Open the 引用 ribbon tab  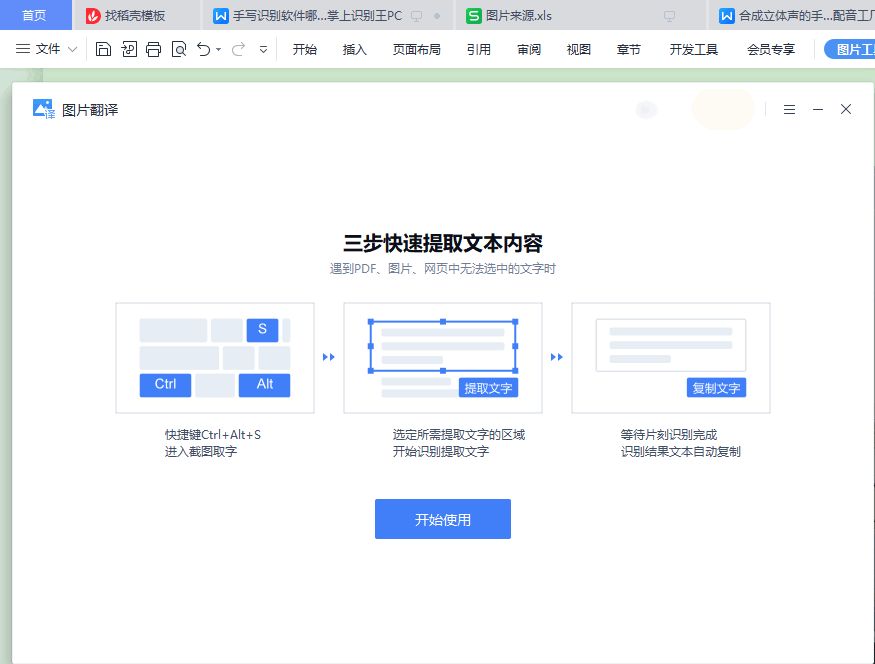click(479, 50)
